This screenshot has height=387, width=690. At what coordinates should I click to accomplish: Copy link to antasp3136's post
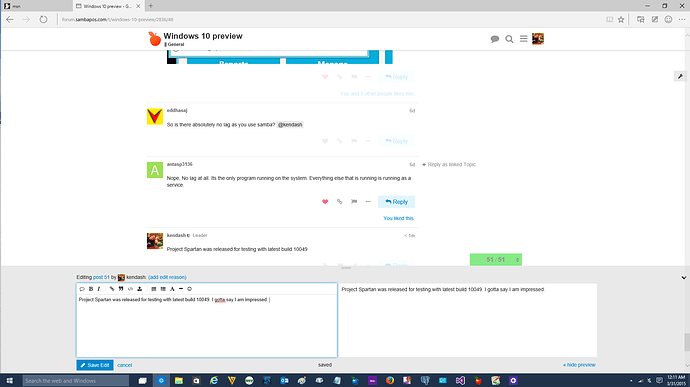click(x=339, y=202)
